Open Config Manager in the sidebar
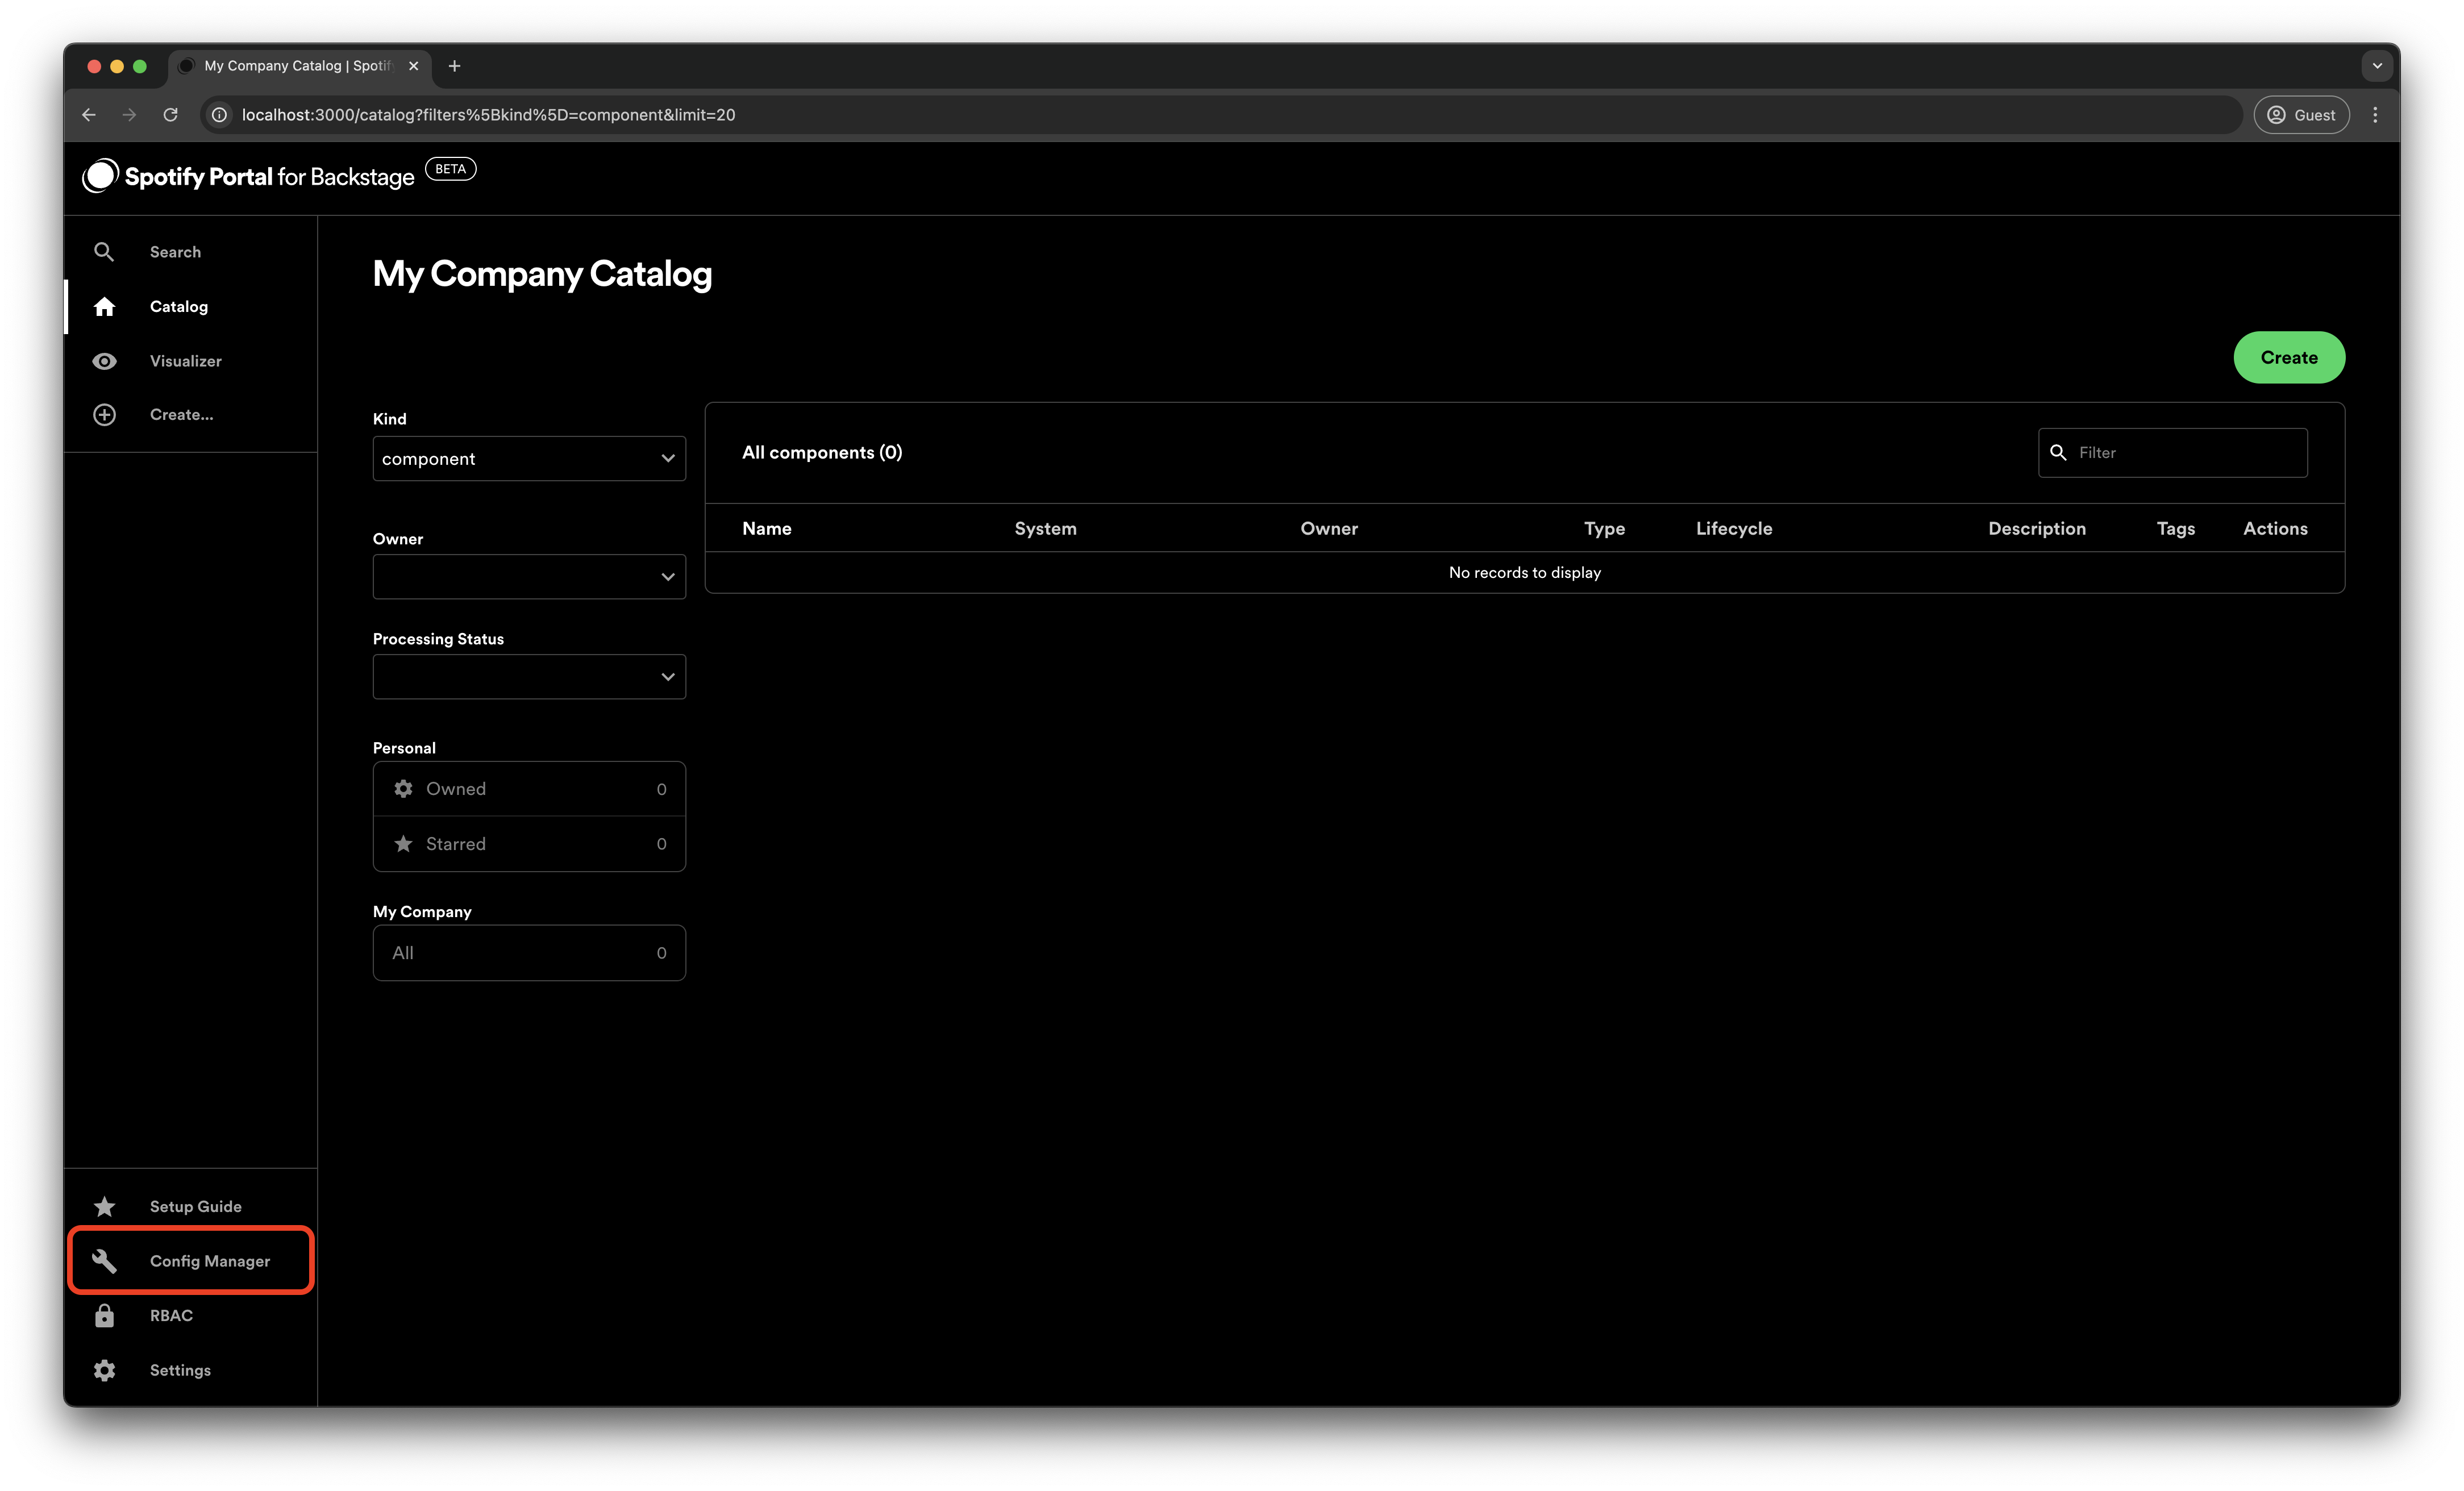Screen dimensions: 2464x1491 tap(190, 1262)
